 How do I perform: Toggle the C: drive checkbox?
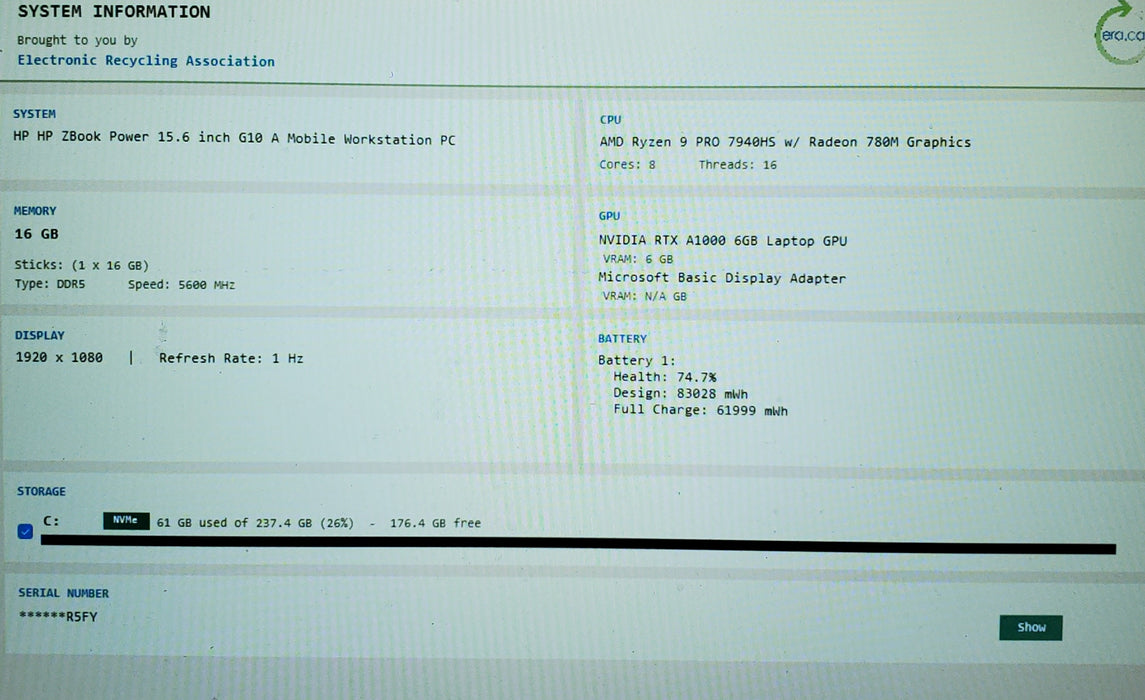(26, 531)
